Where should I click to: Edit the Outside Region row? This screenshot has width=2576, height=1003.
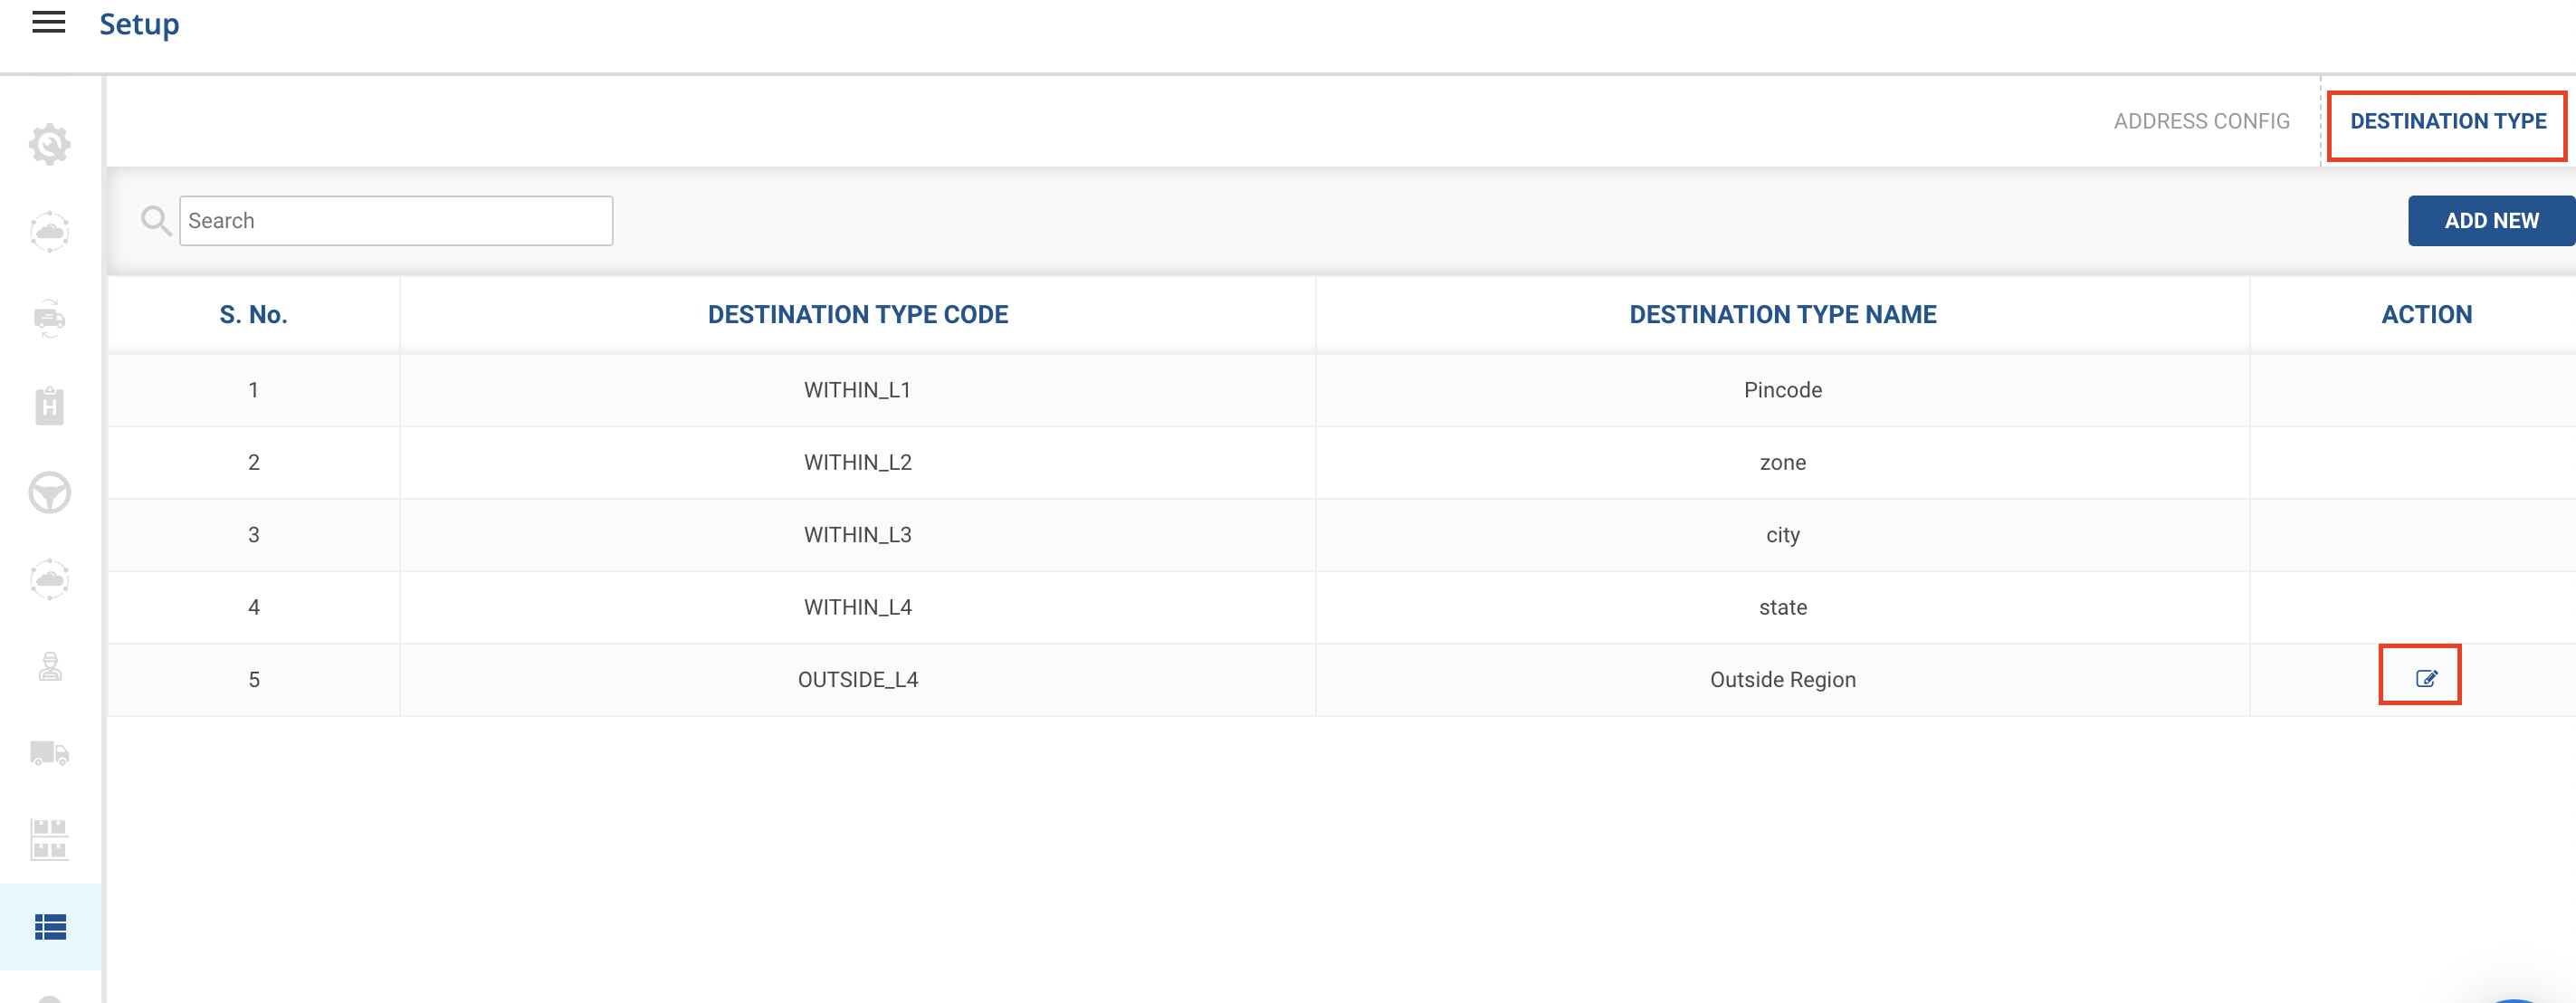(2425, 678)
